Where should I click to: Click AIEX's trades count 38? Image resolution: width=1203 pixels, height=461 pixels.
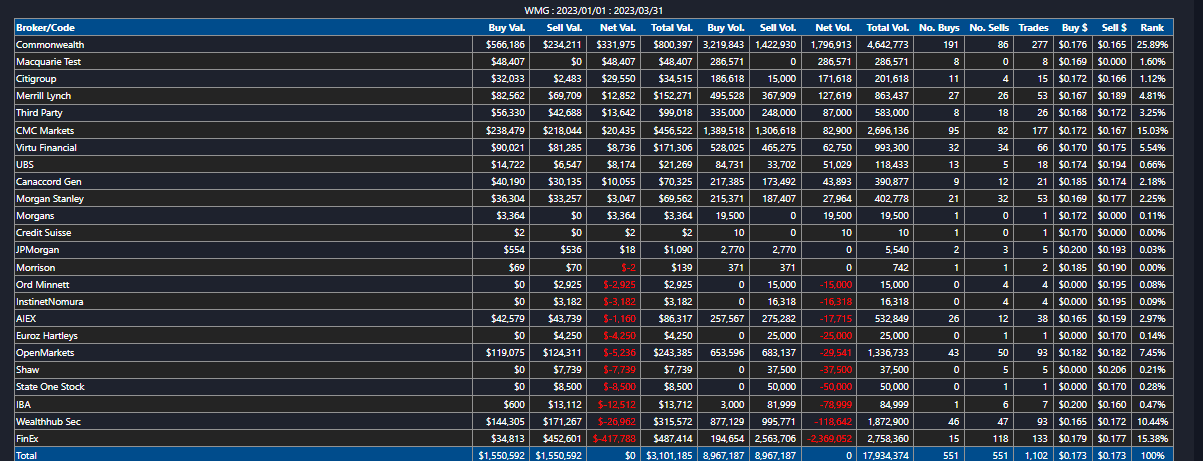(1043, 318)
